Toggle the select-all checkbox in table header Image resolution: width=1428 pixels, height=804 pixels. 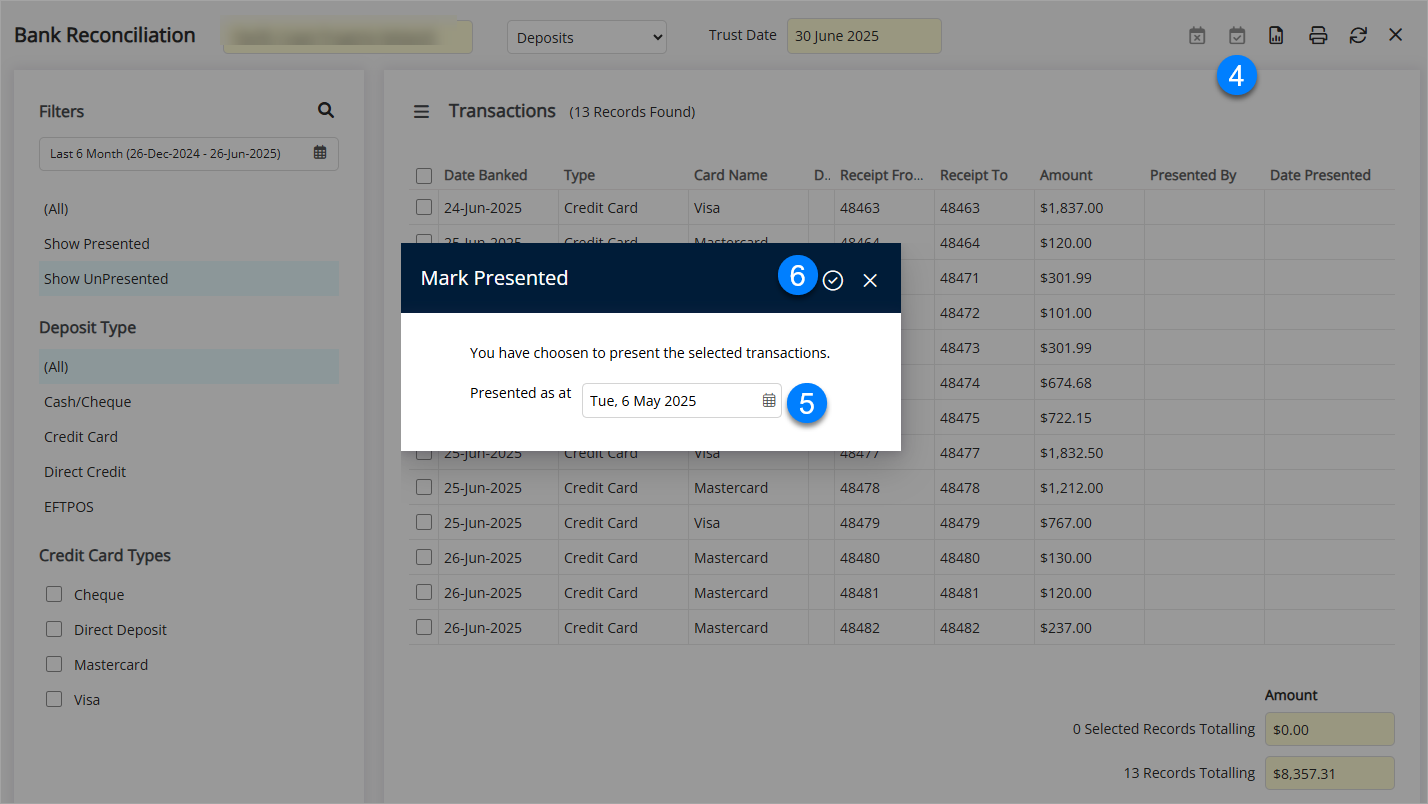click(x=424, y=176)
